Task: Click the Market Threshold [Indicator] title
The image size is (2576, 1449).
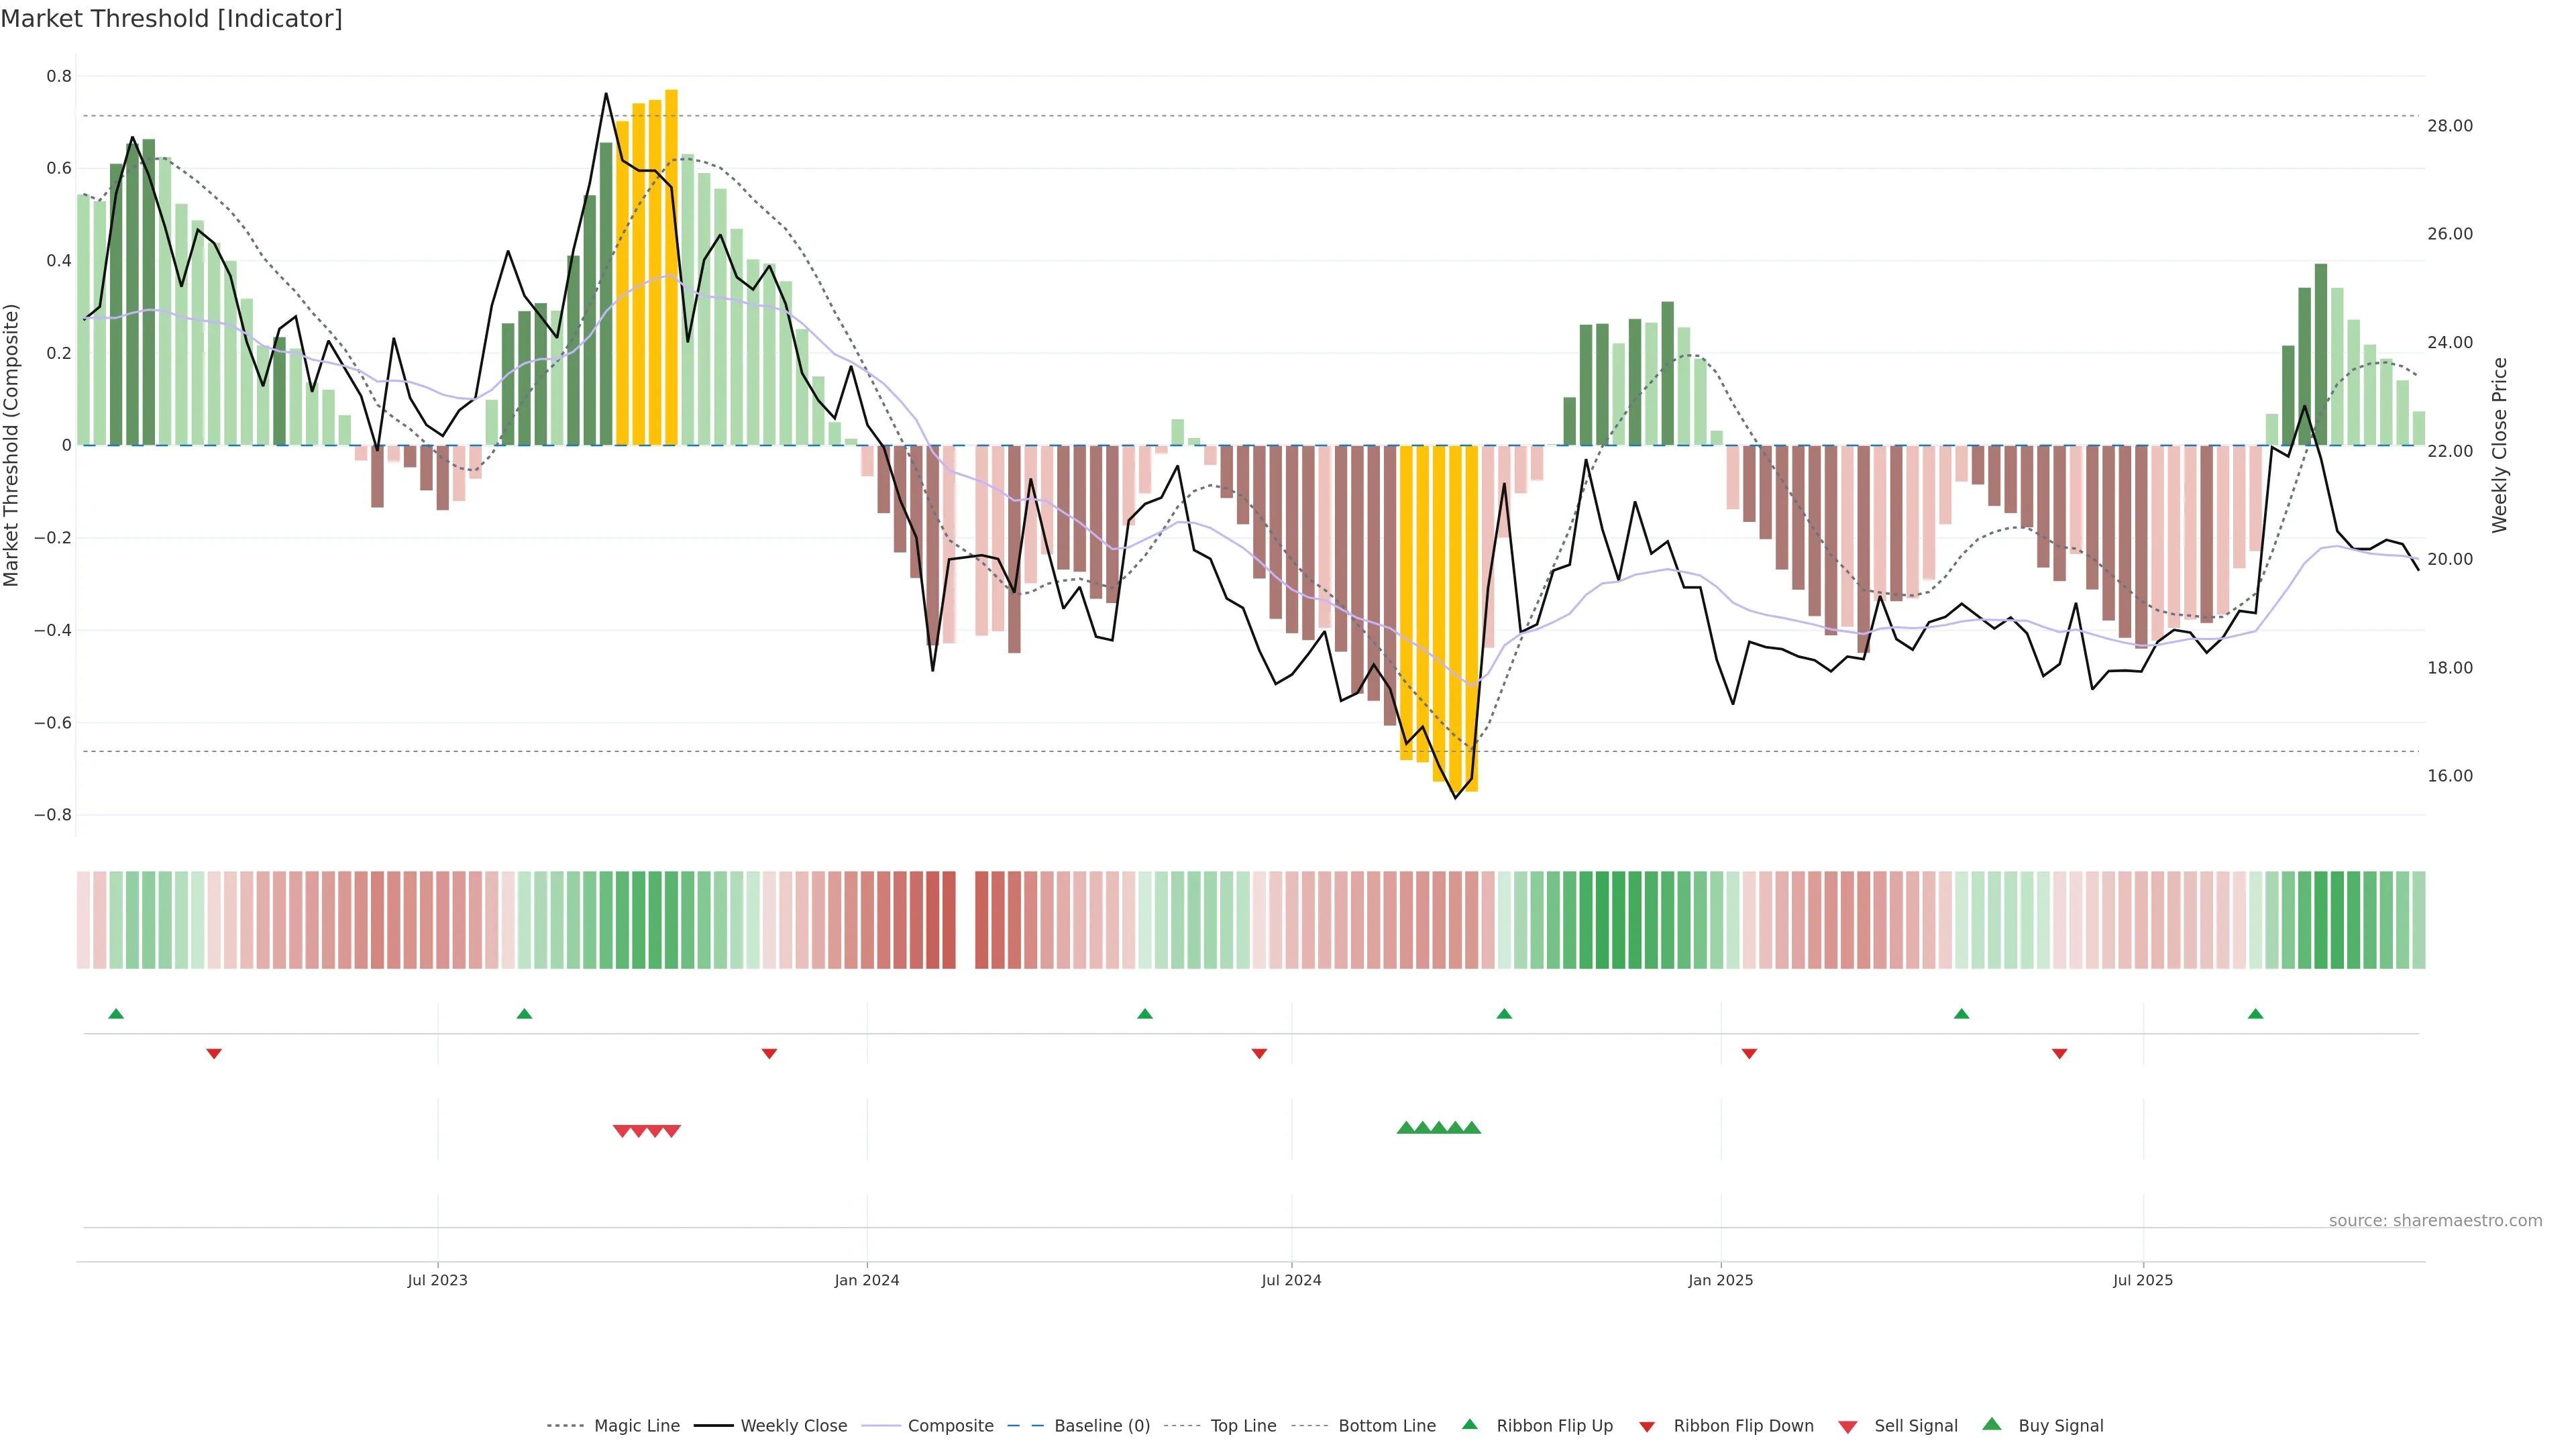Action: 171,19
